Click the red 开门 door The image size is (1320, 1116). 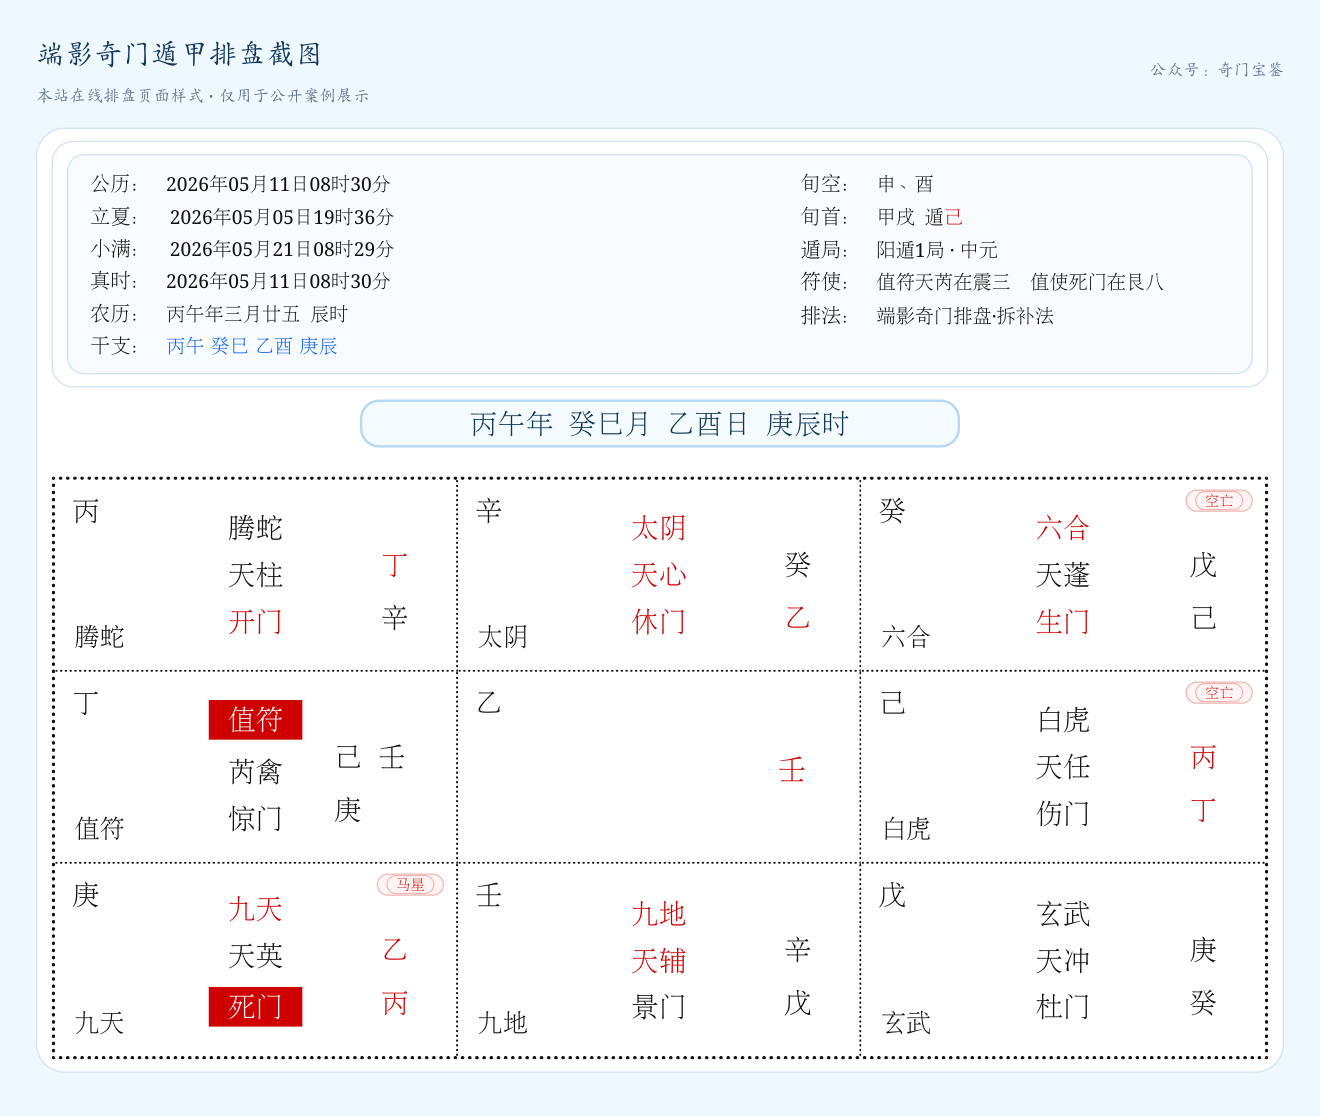[255, 622]
